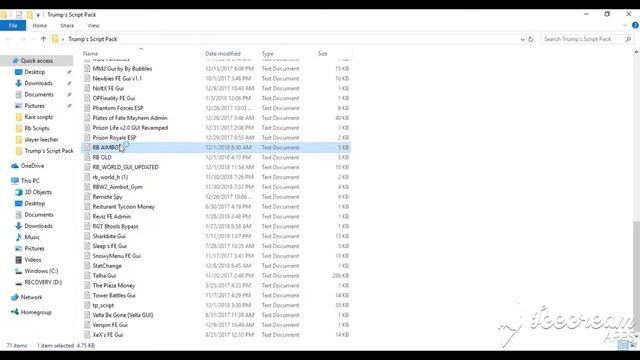Click the Sharkbite Gui file icon
This screenshot has width=640, height=360.
[87, 236]
